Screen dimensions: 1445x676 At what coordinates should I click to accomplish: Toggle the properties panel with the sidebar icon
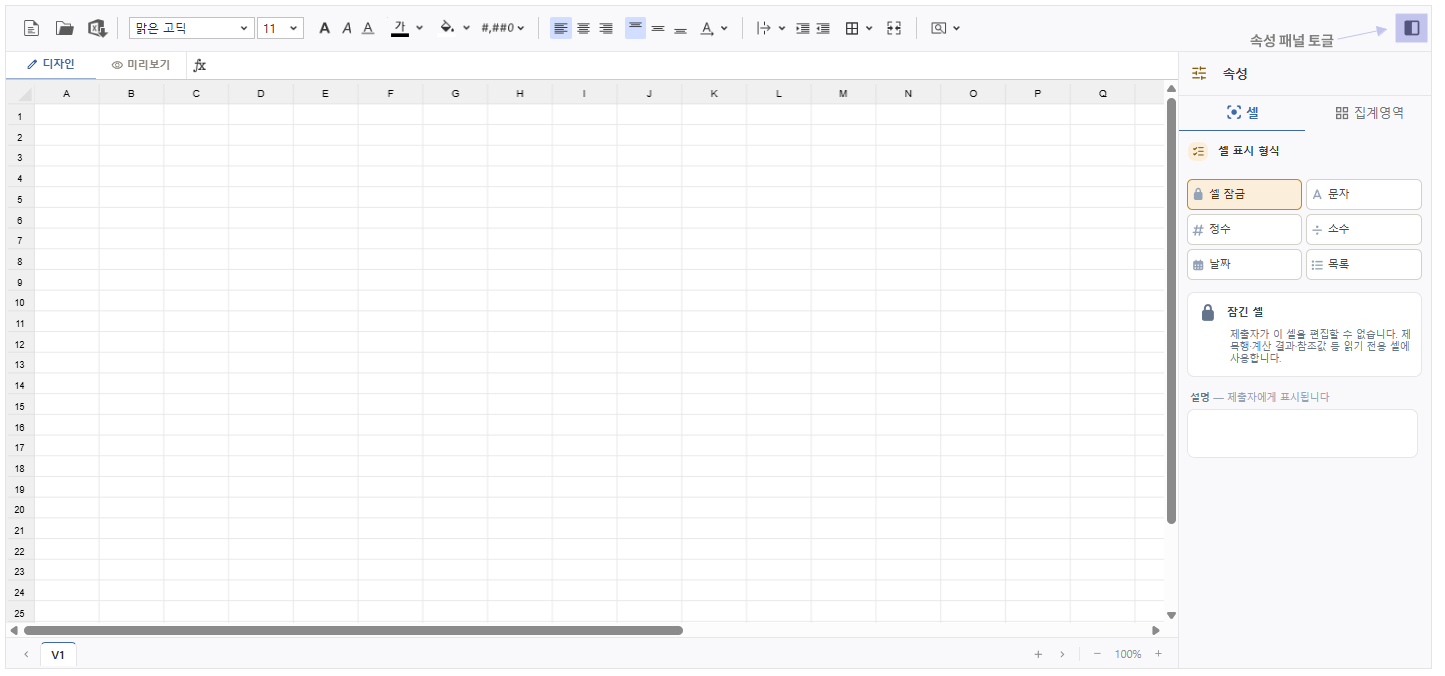coord(1411,28)
